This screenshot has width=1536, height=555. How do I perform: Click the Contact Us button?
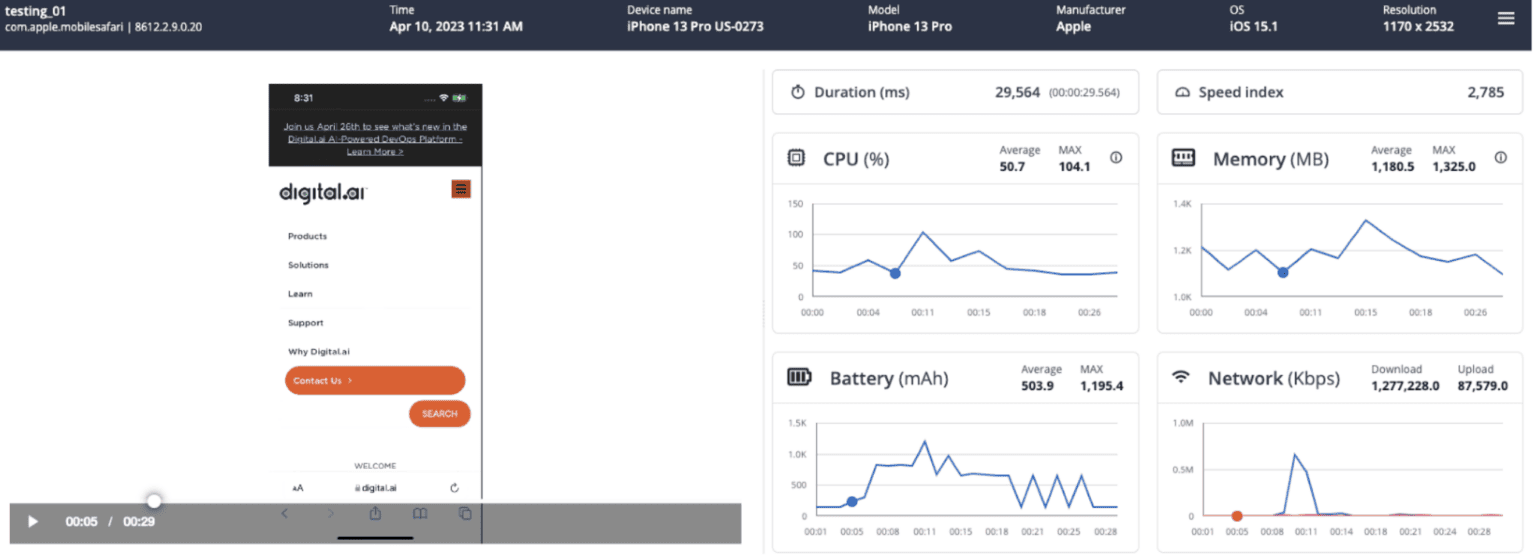[375, 381]
